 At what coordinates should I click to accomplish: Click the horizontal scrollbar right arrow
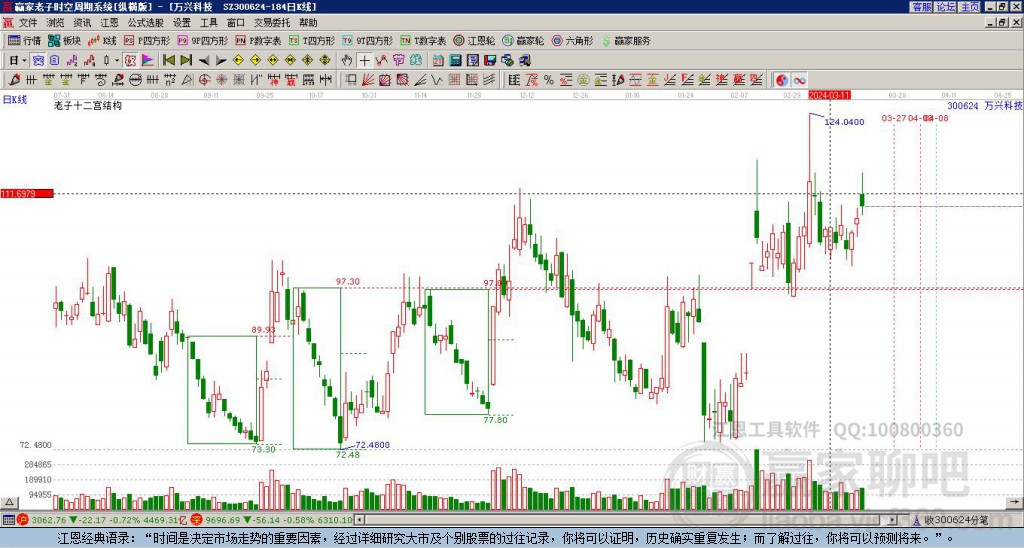[893, 520]
